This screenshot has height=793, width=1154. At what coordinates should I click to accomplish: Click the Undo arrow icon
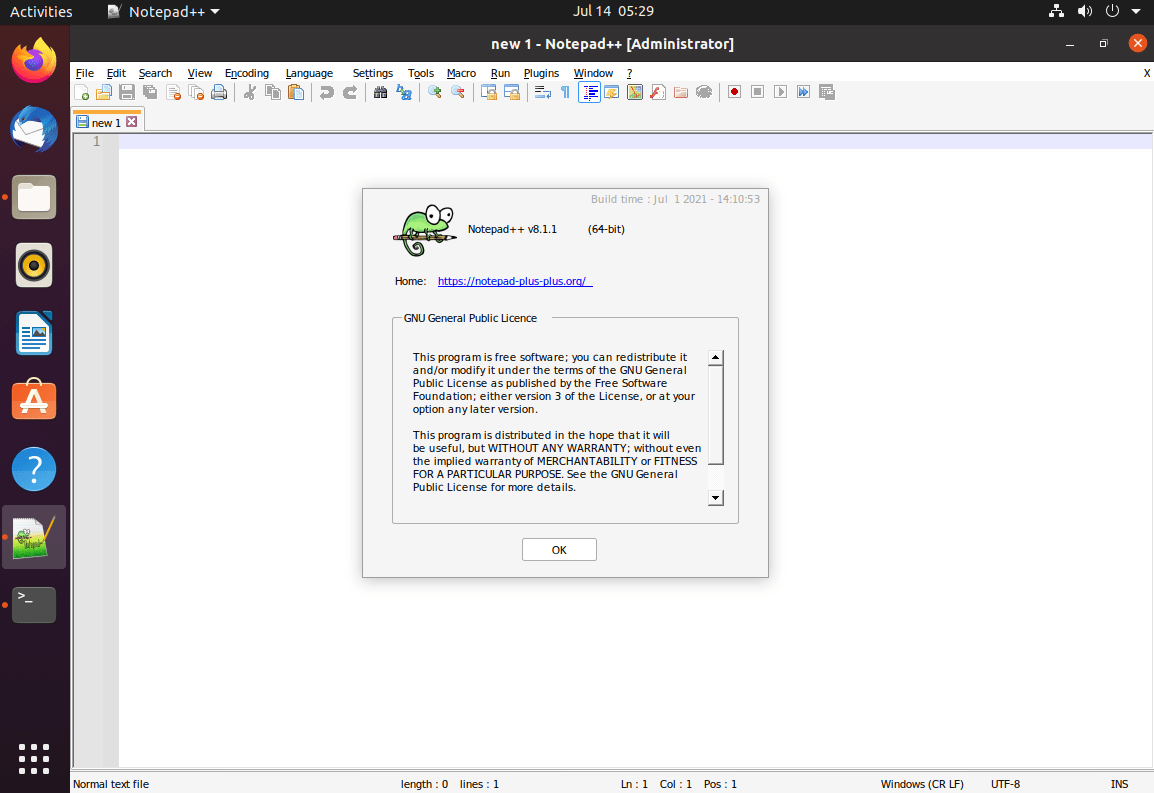326,92
